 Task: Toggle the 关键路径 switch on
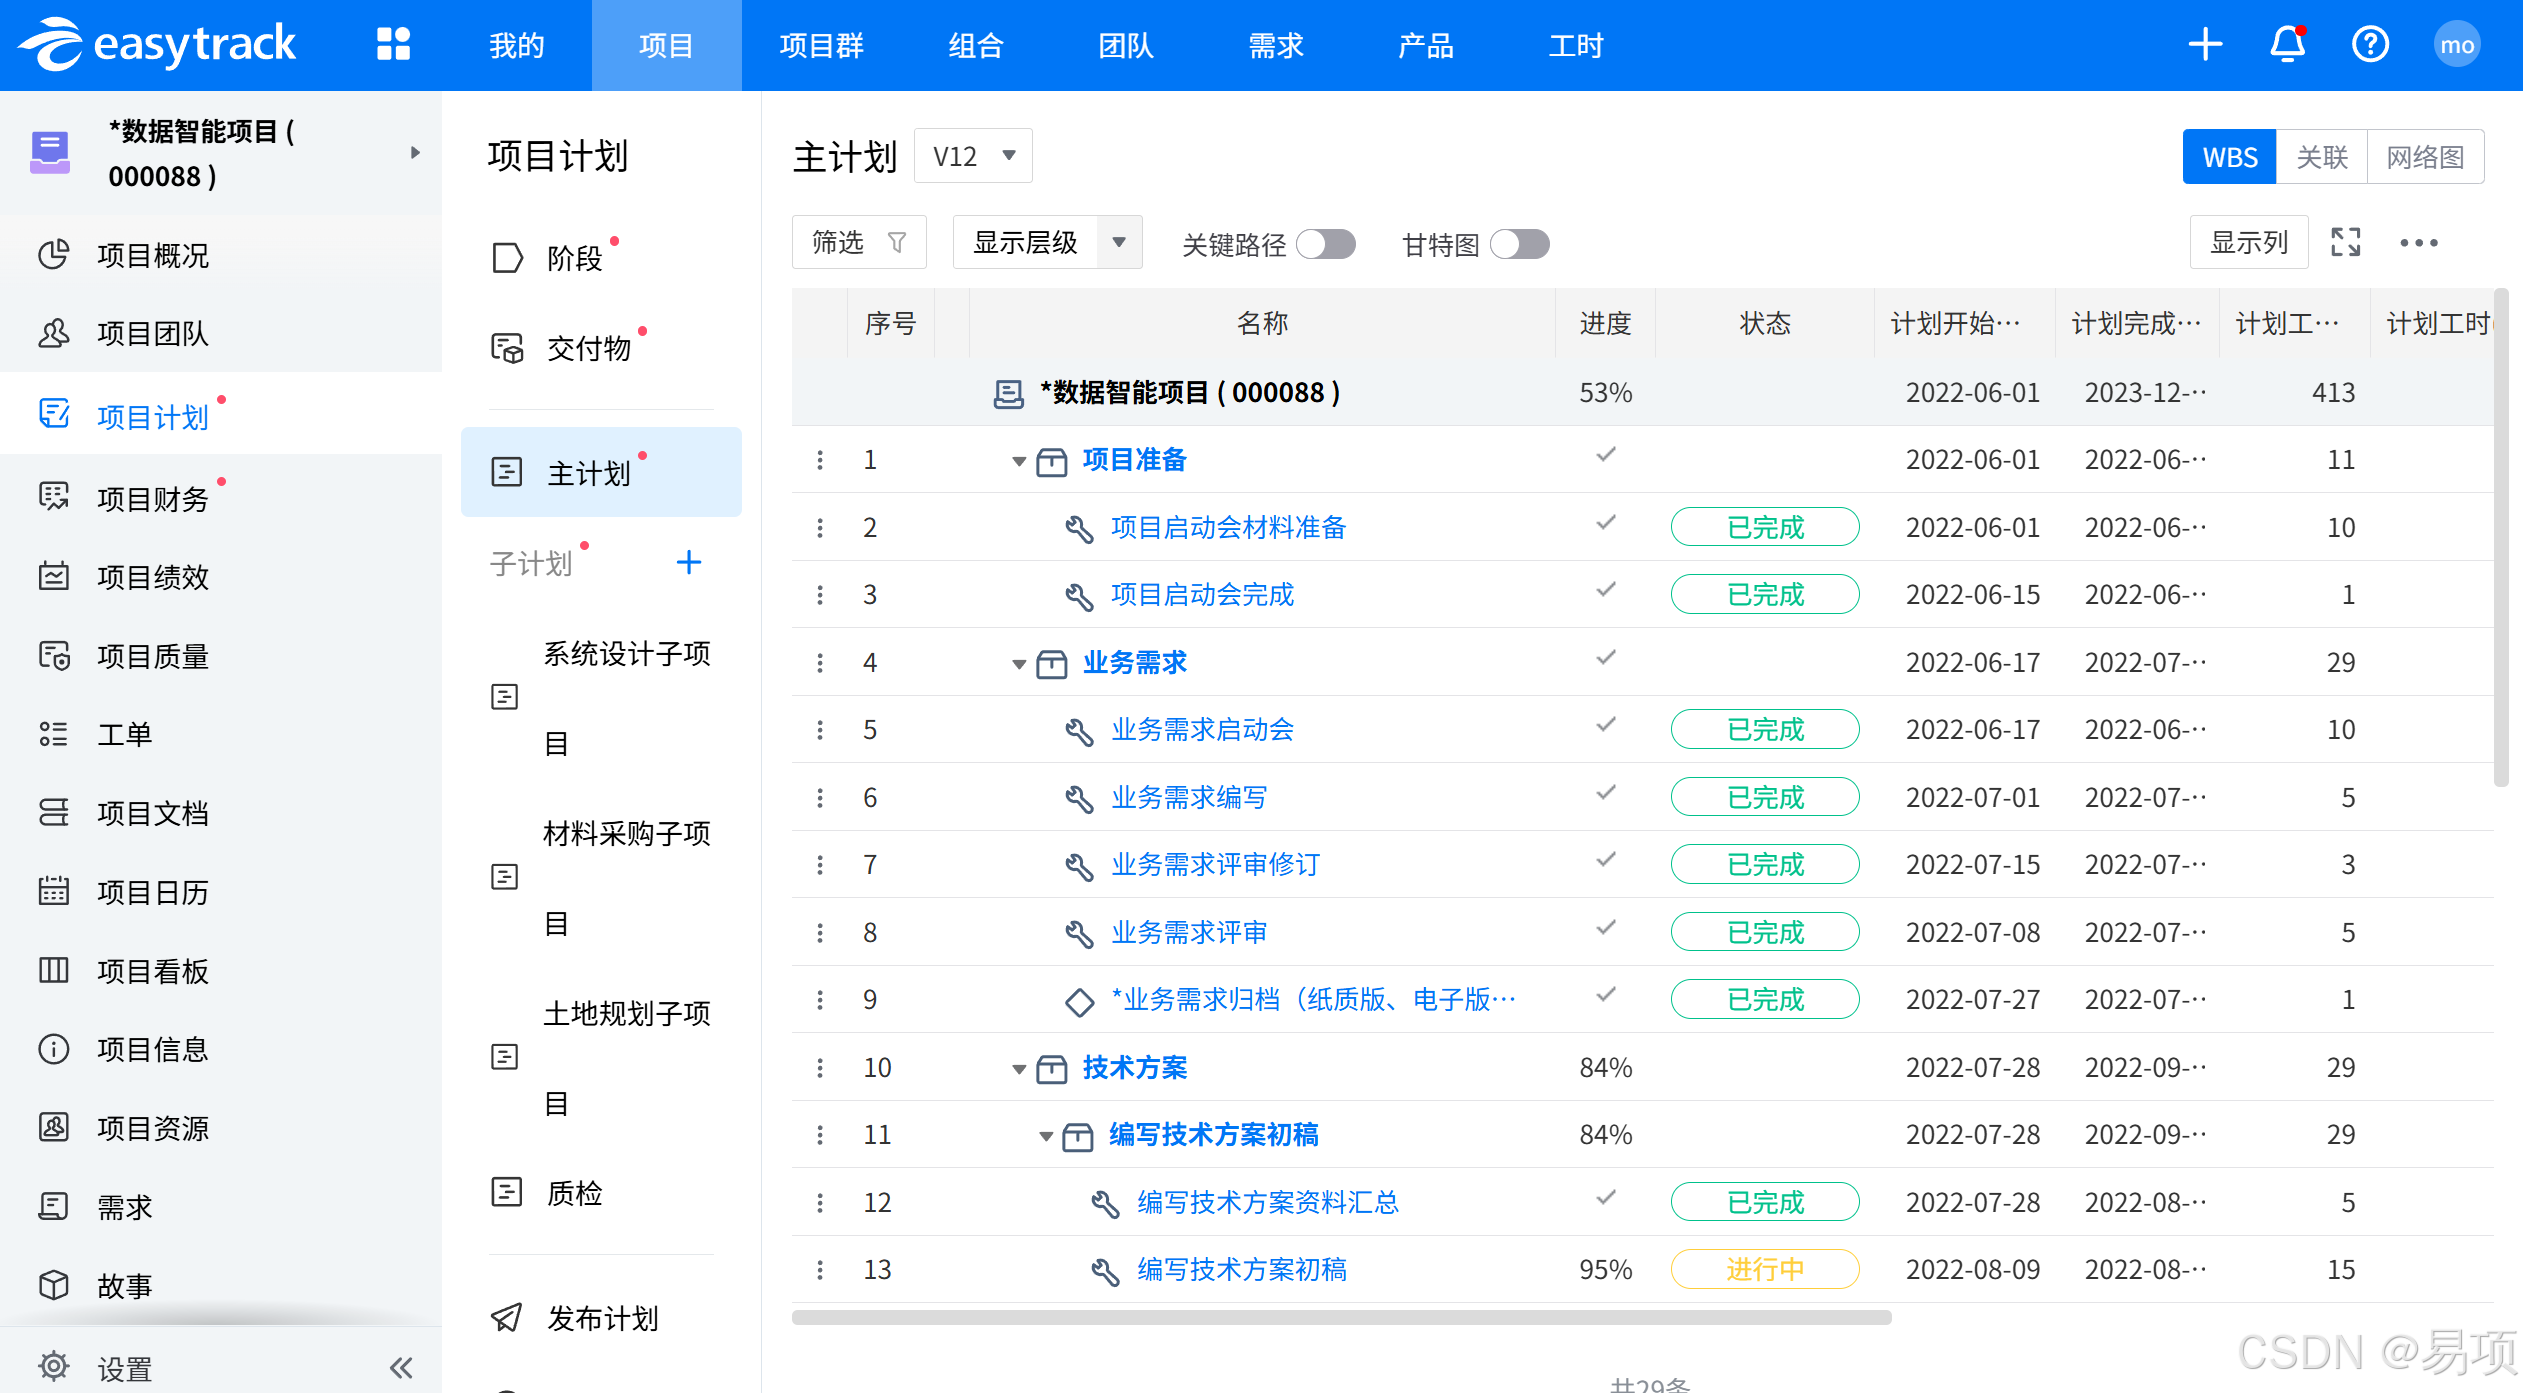point(1325,244)
